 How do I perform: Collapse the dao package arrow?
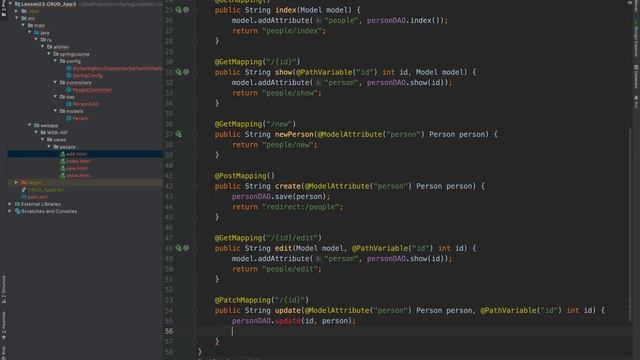(x=56, y=97)
